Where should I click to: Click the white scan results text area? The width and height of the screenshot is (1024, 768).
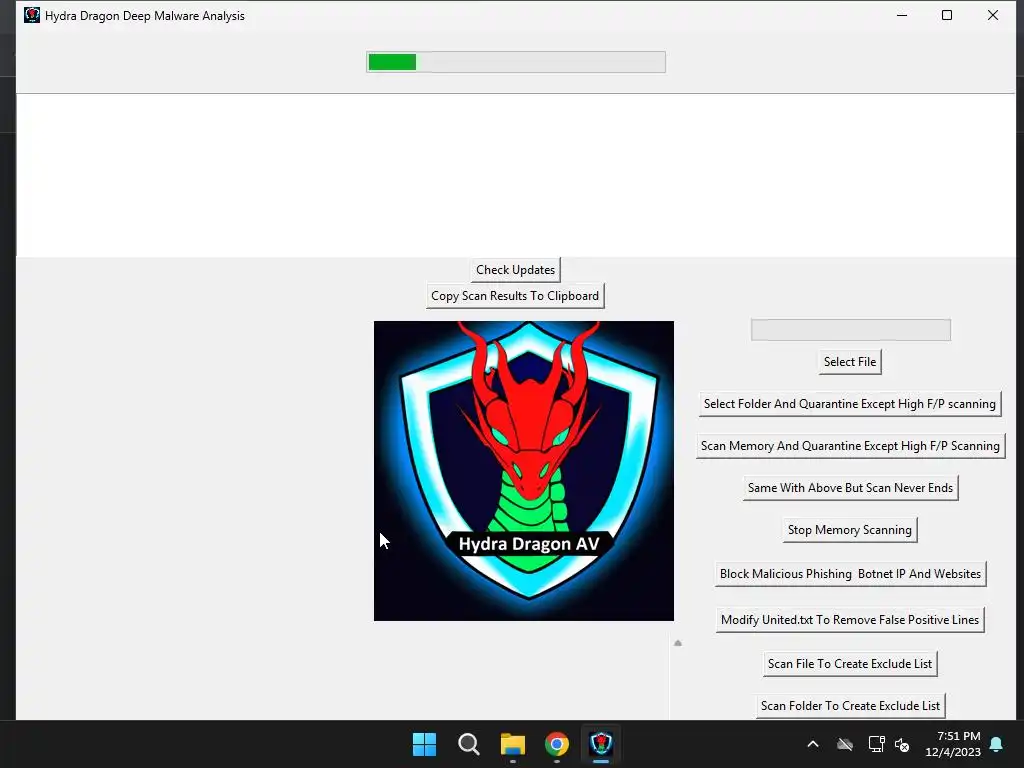point(516,176)
